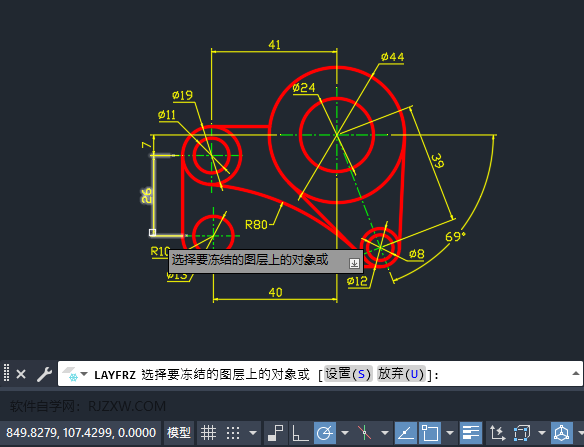584x447 pixels.
Task: Click the tooltip's down-arrow options icon
Action: [354, 263]
